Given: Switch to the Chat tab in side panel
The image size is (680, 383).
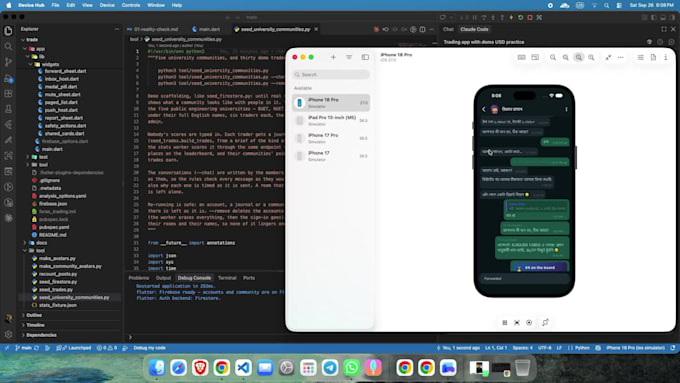Looking at the screenshot, I should pyautogui.click(x=448, y=29).
